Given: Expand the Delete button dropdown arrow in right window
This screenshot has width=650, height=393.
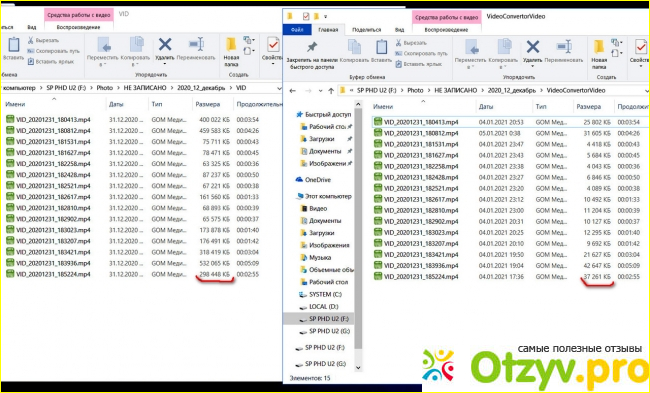Looking at the screenshot, I should [532, 66].
